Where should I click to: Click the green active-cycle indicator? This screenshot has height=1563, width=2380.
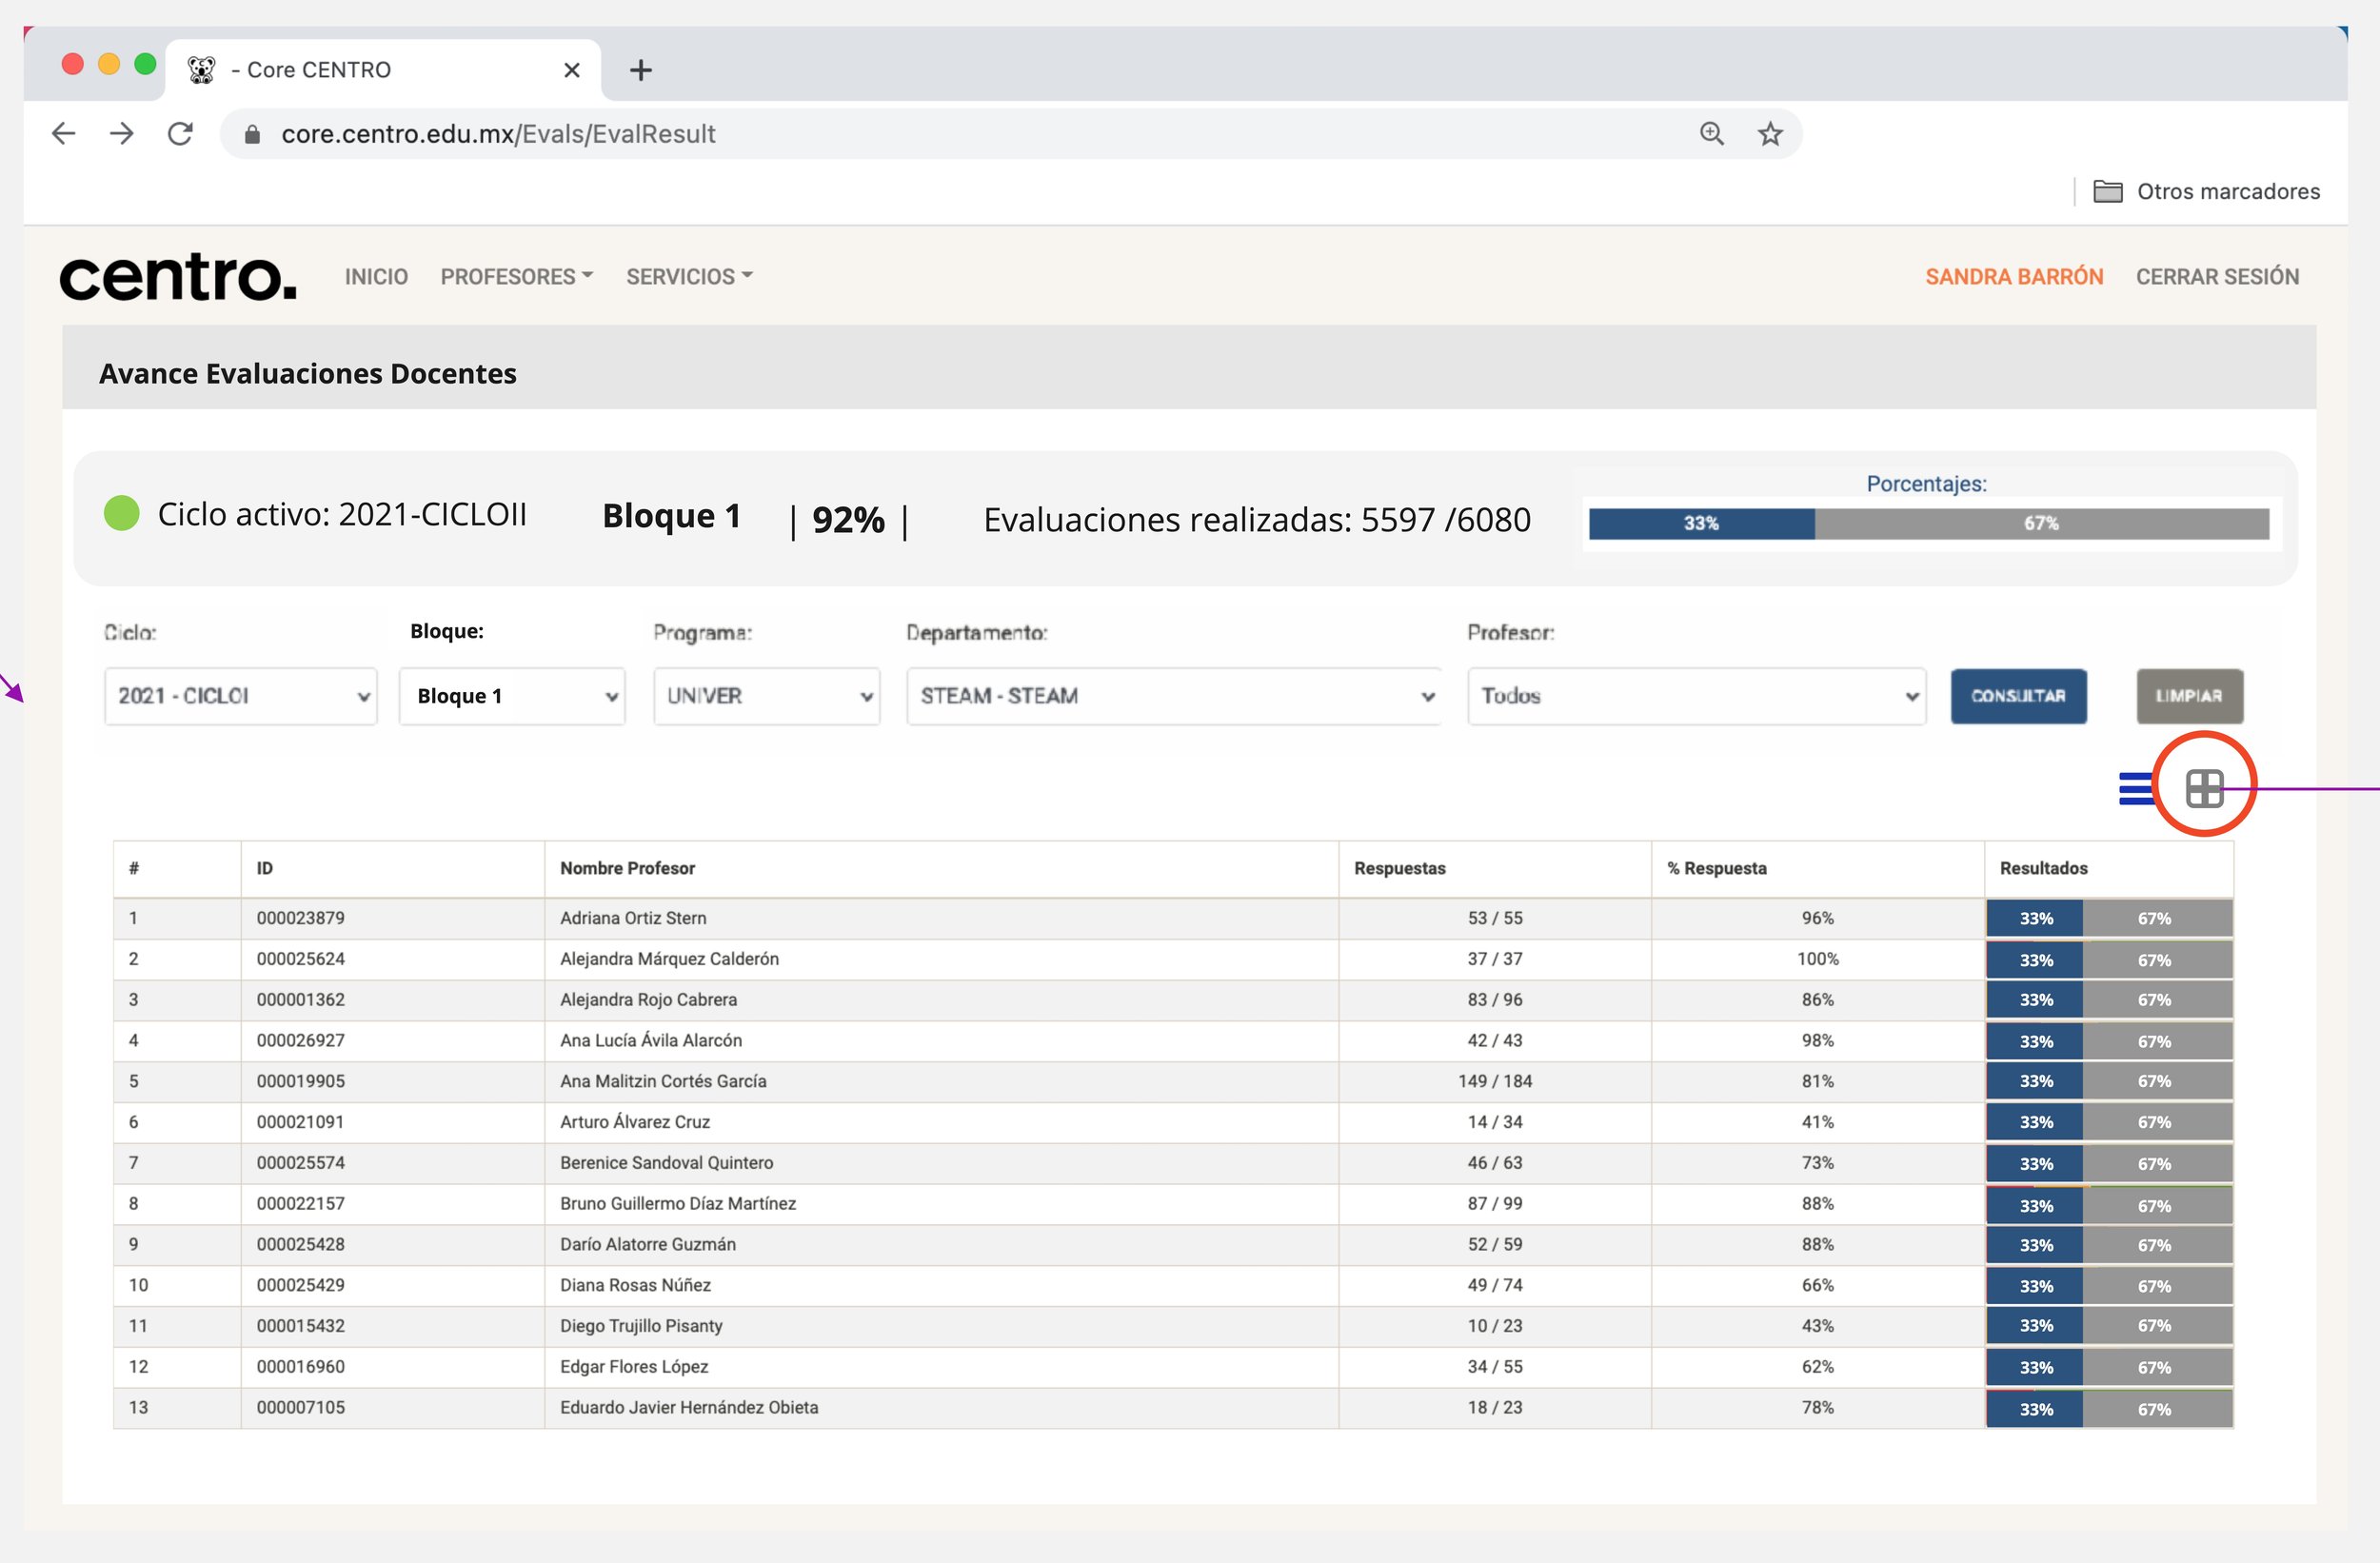click(x=122, y=514)
